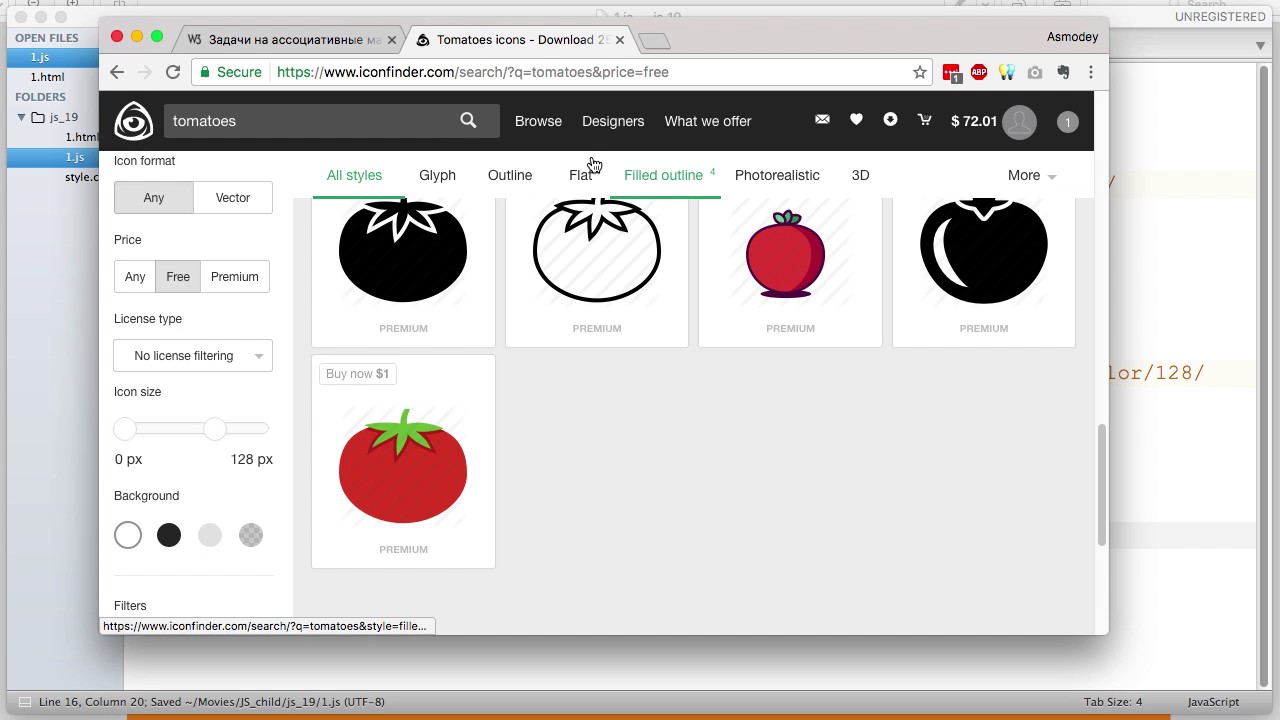The width and height of the screenshot is (1280, 720).
Task: Click the Evernote elephant extension icon
Action: tap(1063, 72)
